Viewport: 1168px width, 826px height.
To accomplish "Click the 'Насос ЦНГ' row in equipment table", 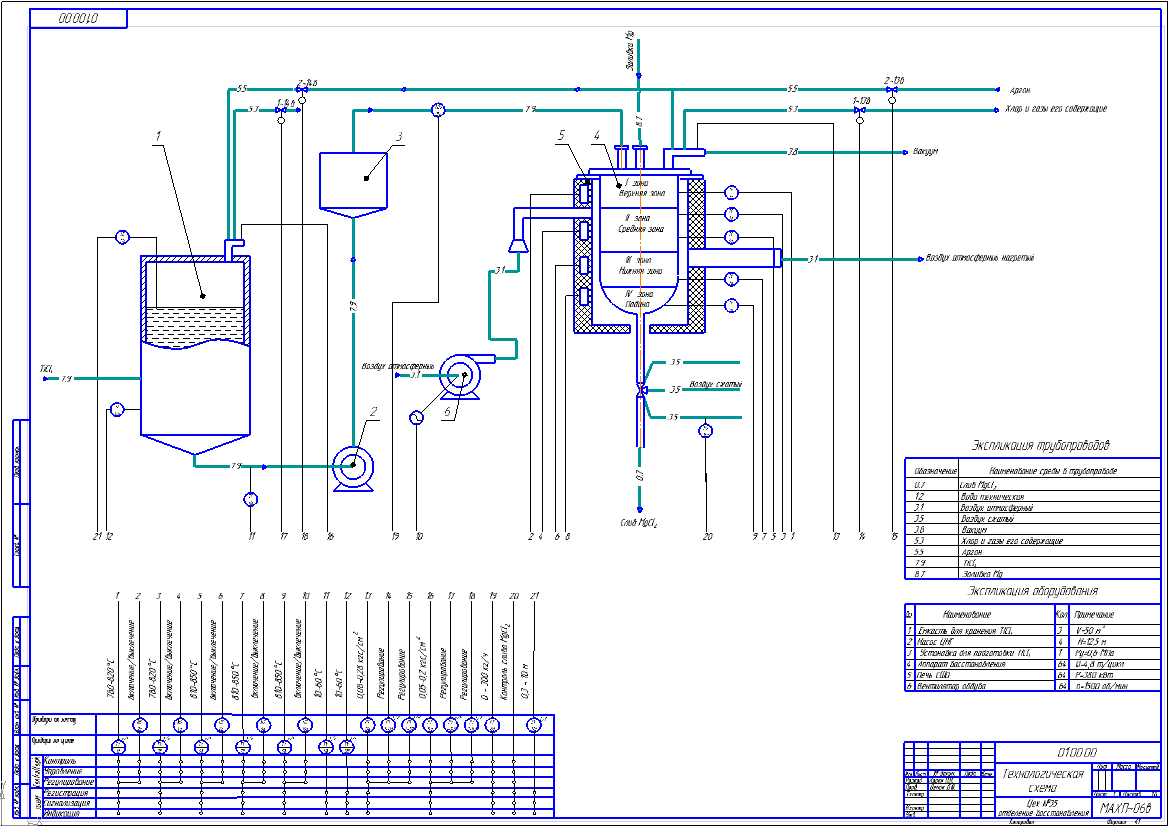I will [1032, 641].
